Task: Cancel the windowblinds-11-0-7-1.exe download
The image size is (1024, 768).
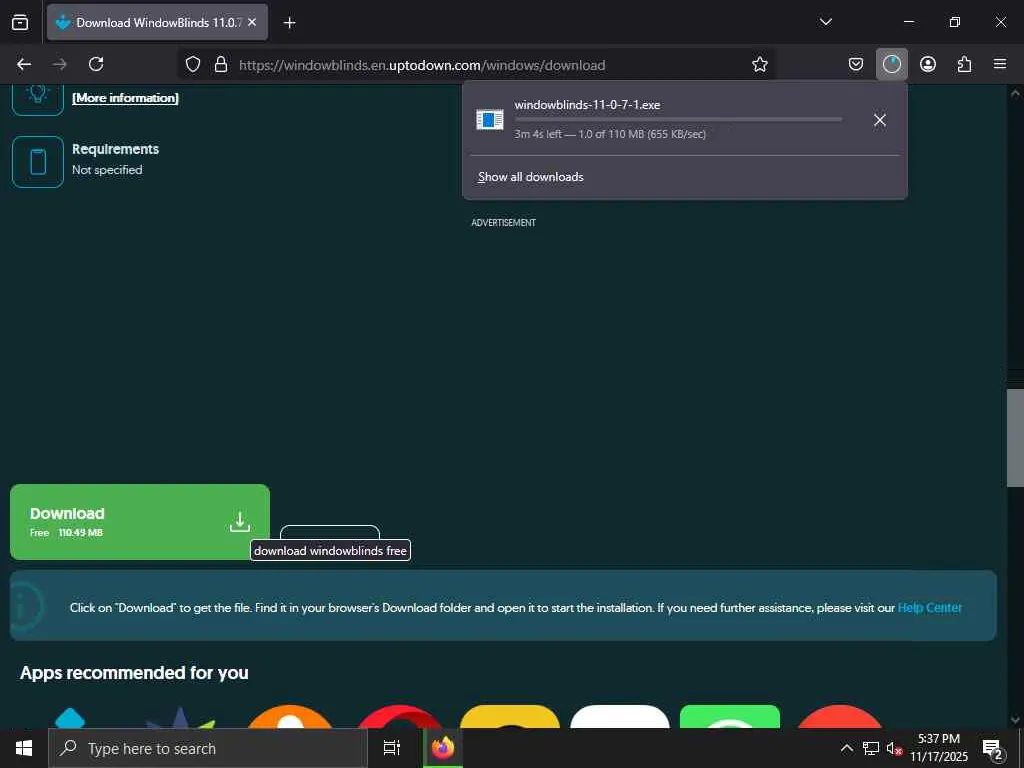Action: coord(880,120)
